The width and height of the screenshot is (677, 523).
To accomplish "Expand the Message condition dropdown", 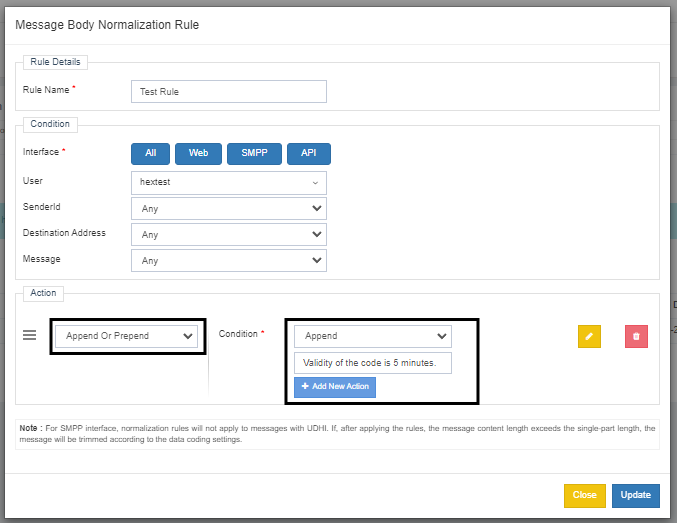I will coord(228,260).
